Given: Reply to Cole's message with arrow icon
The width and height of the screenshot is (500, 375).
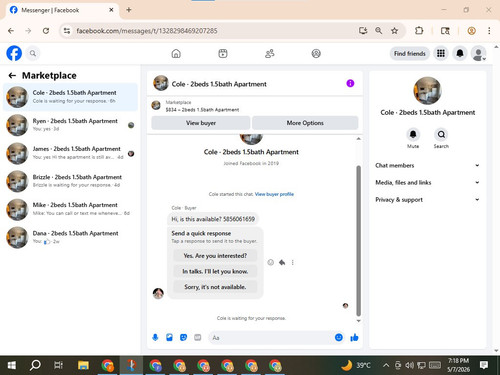Looking at the screenshot, I should coord(282,262).
